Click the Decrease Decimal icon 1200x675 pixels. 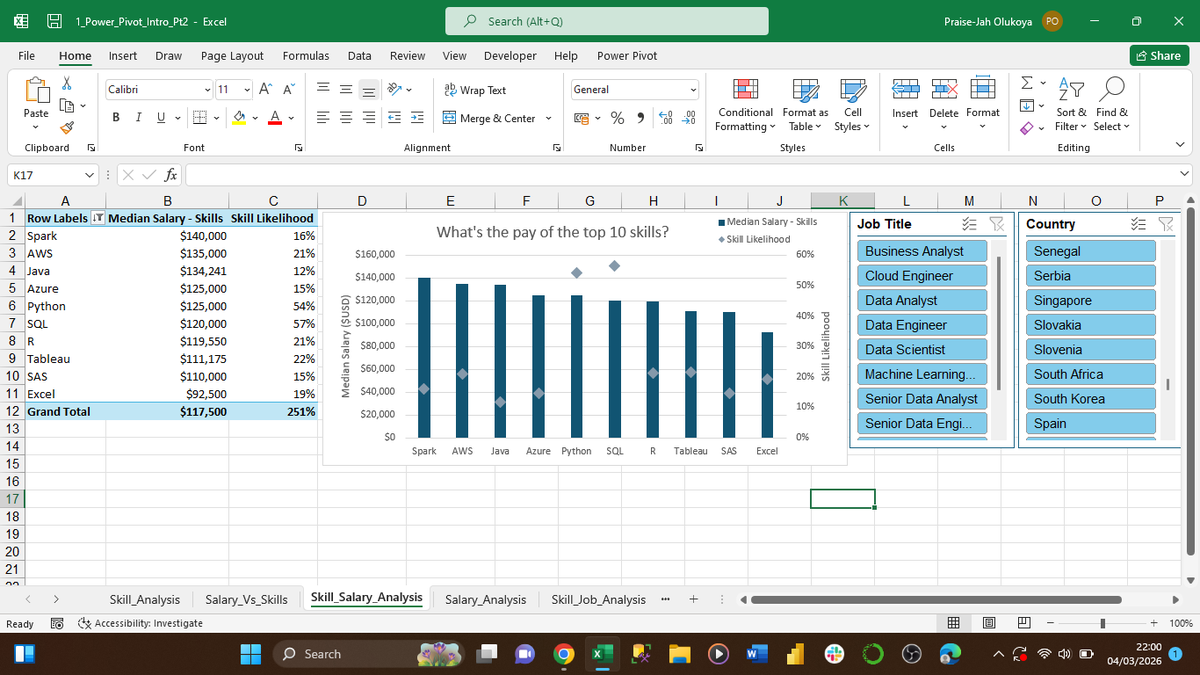pos(688,119)
